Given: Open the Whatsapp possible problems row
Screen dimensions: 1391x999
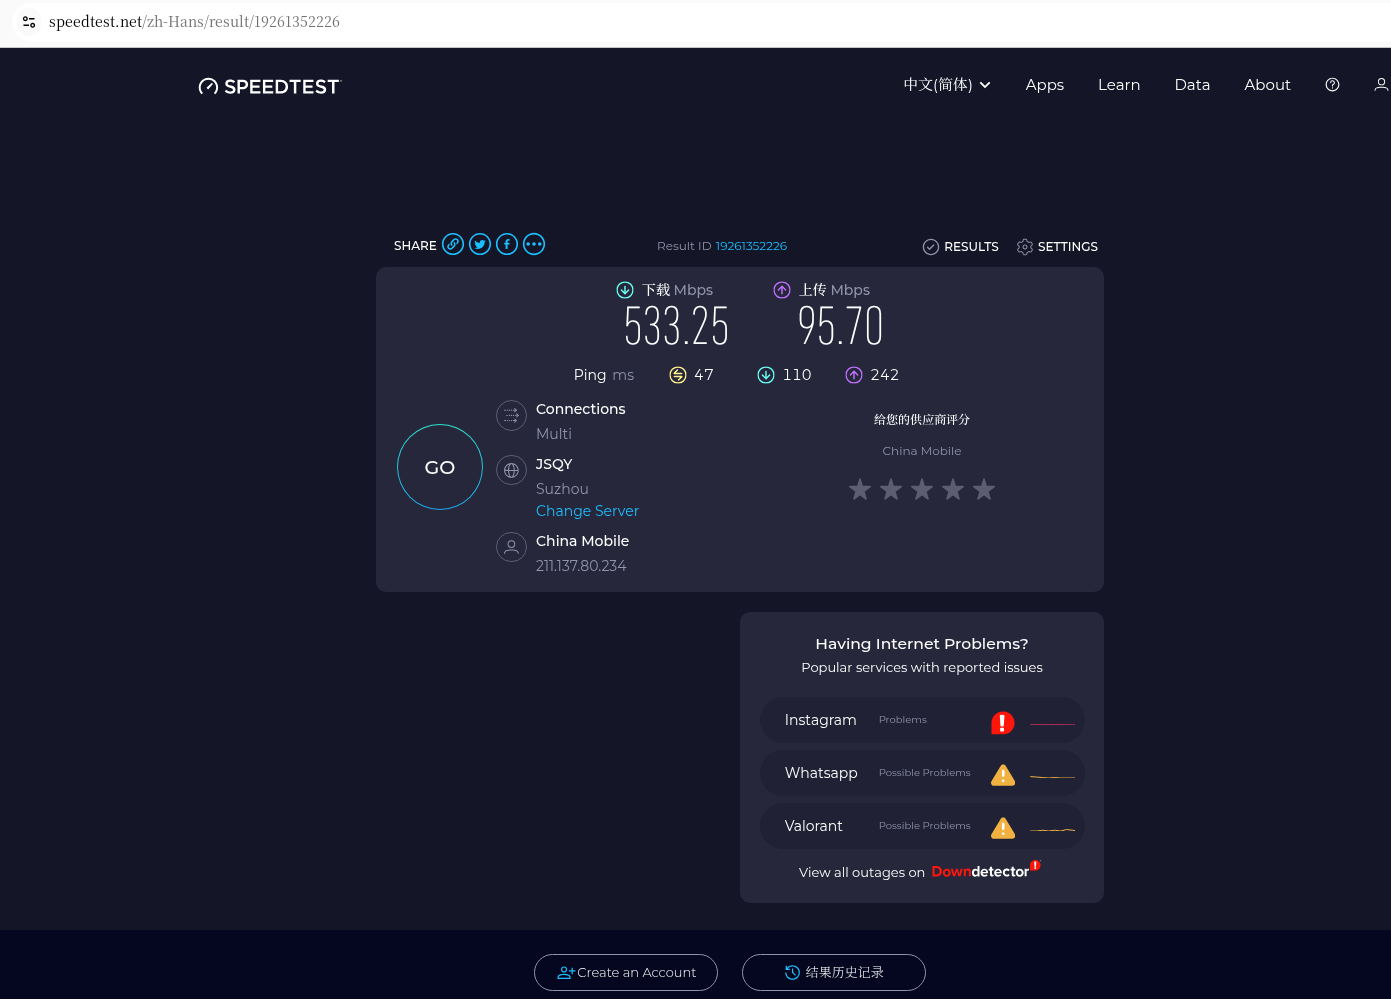Looking at the screenshot, I should 922,773.
